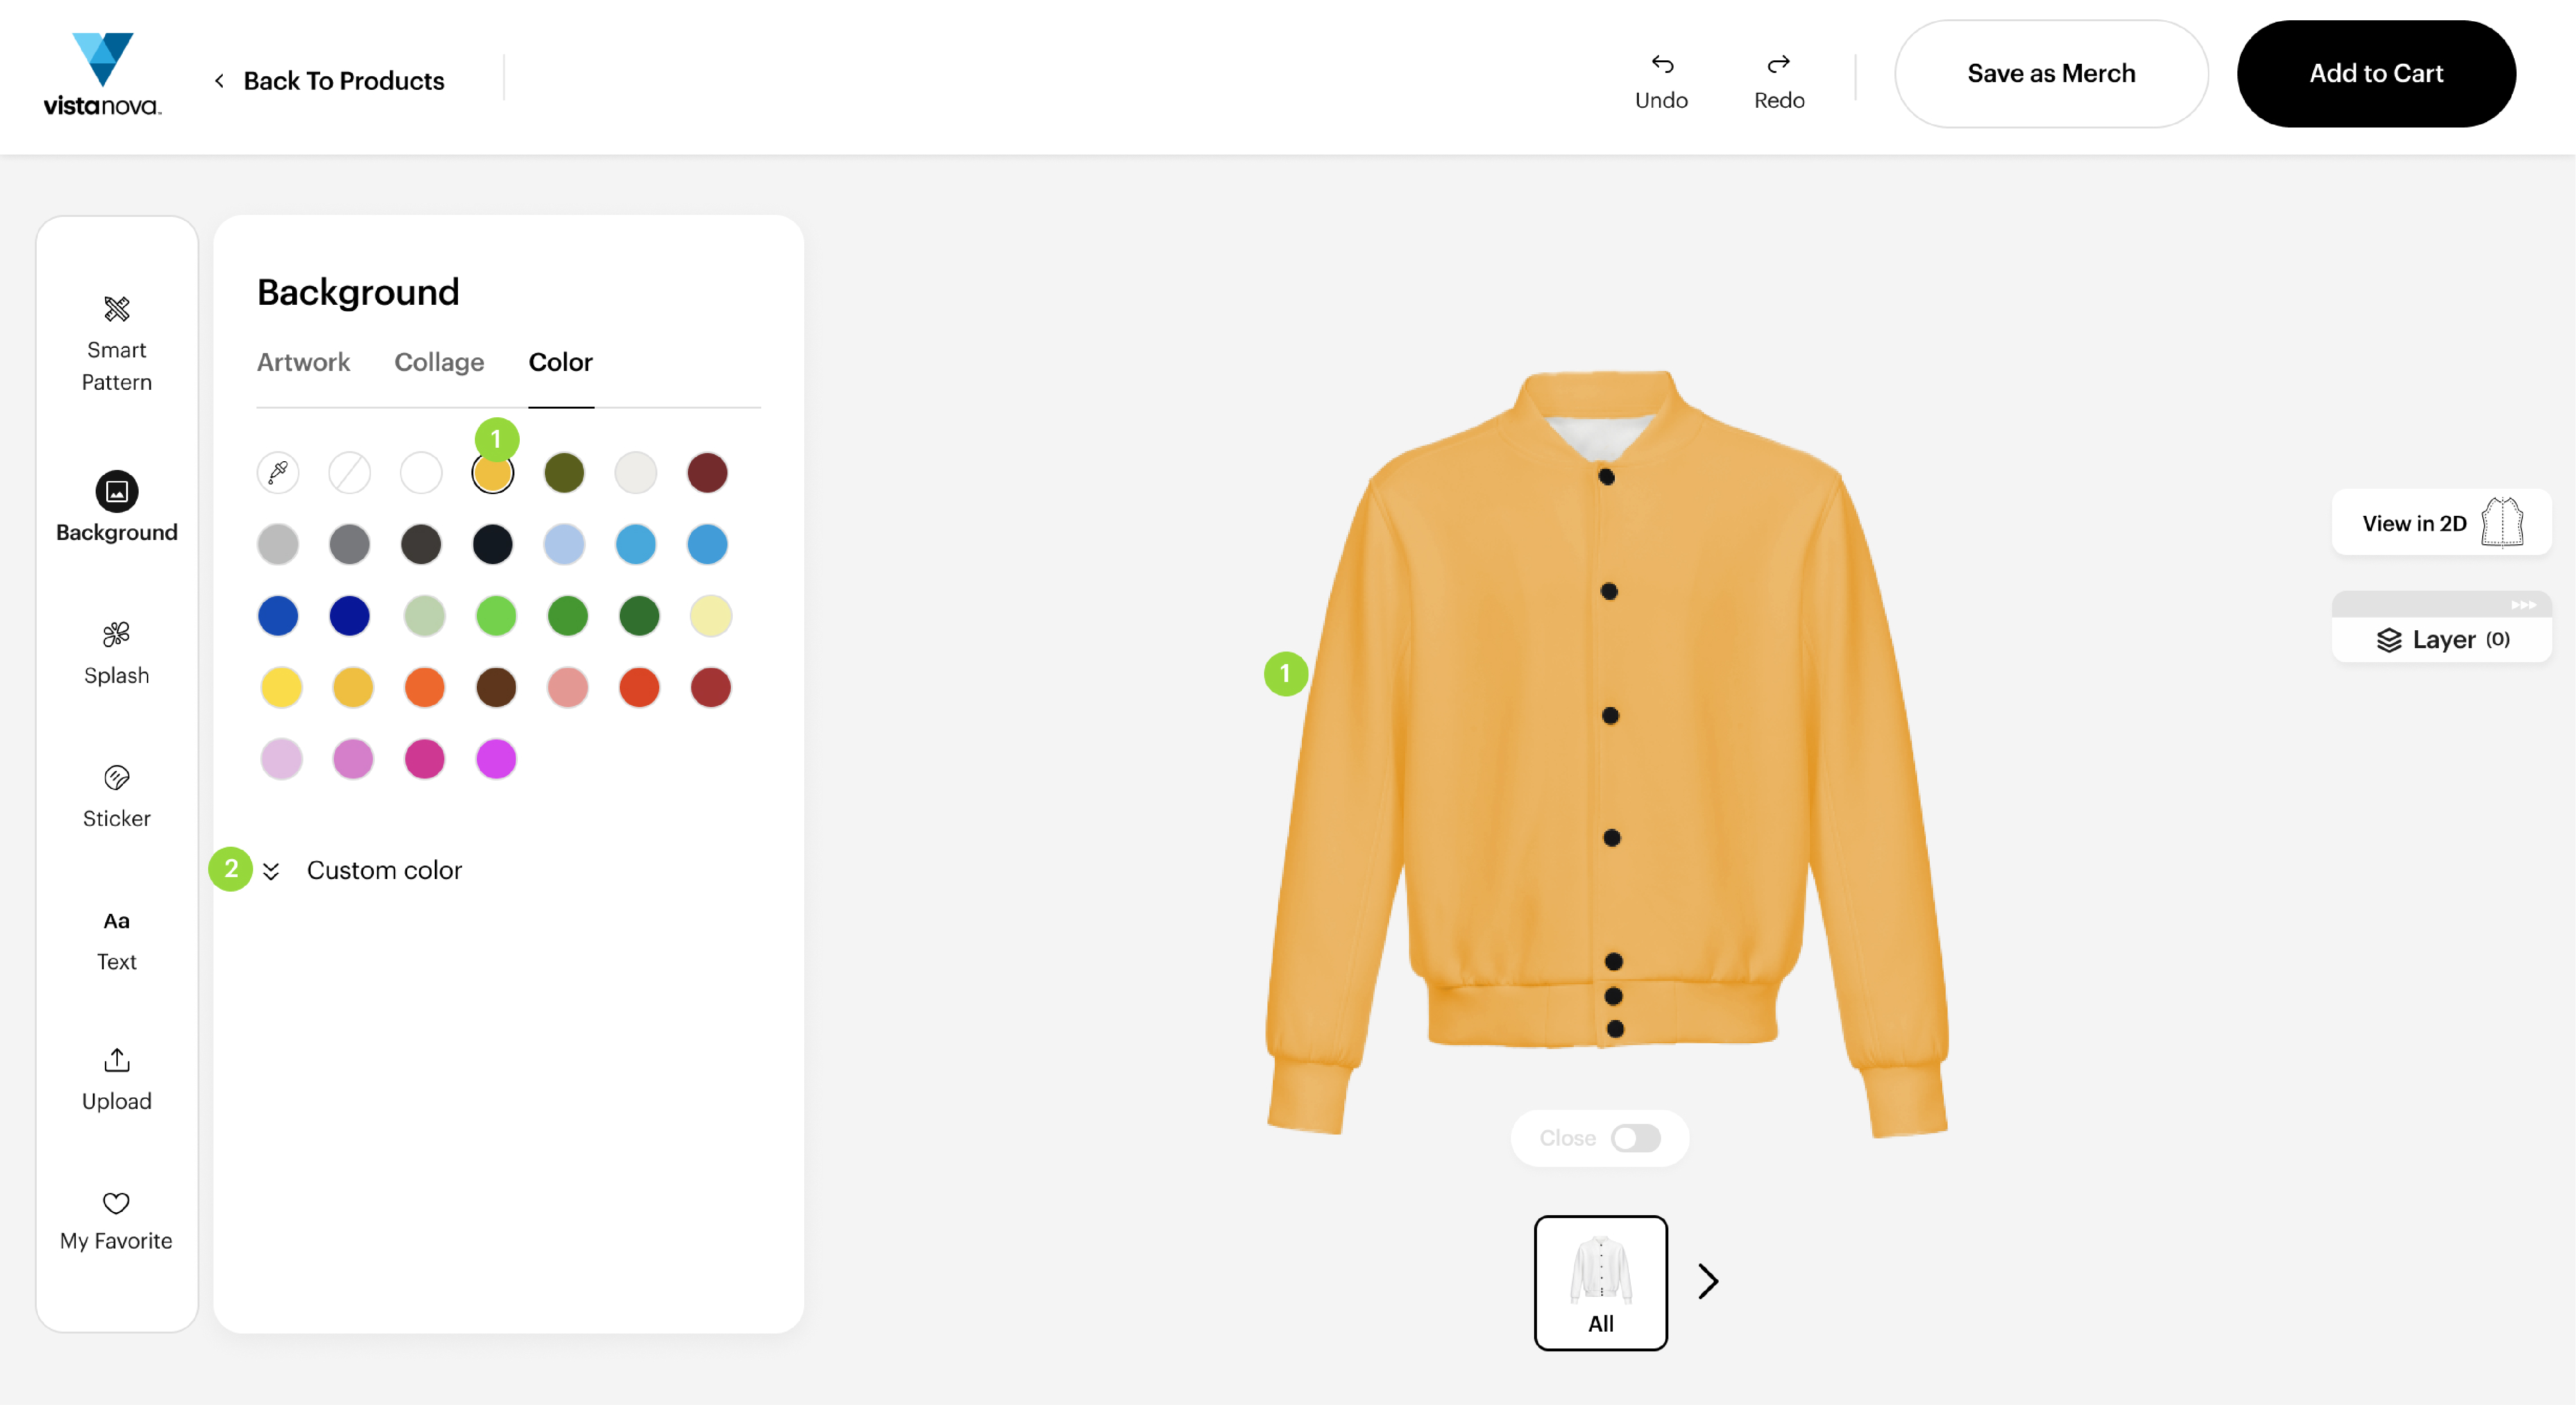Toggle the Close switch below jacket

click(x=1635, y=1138)
